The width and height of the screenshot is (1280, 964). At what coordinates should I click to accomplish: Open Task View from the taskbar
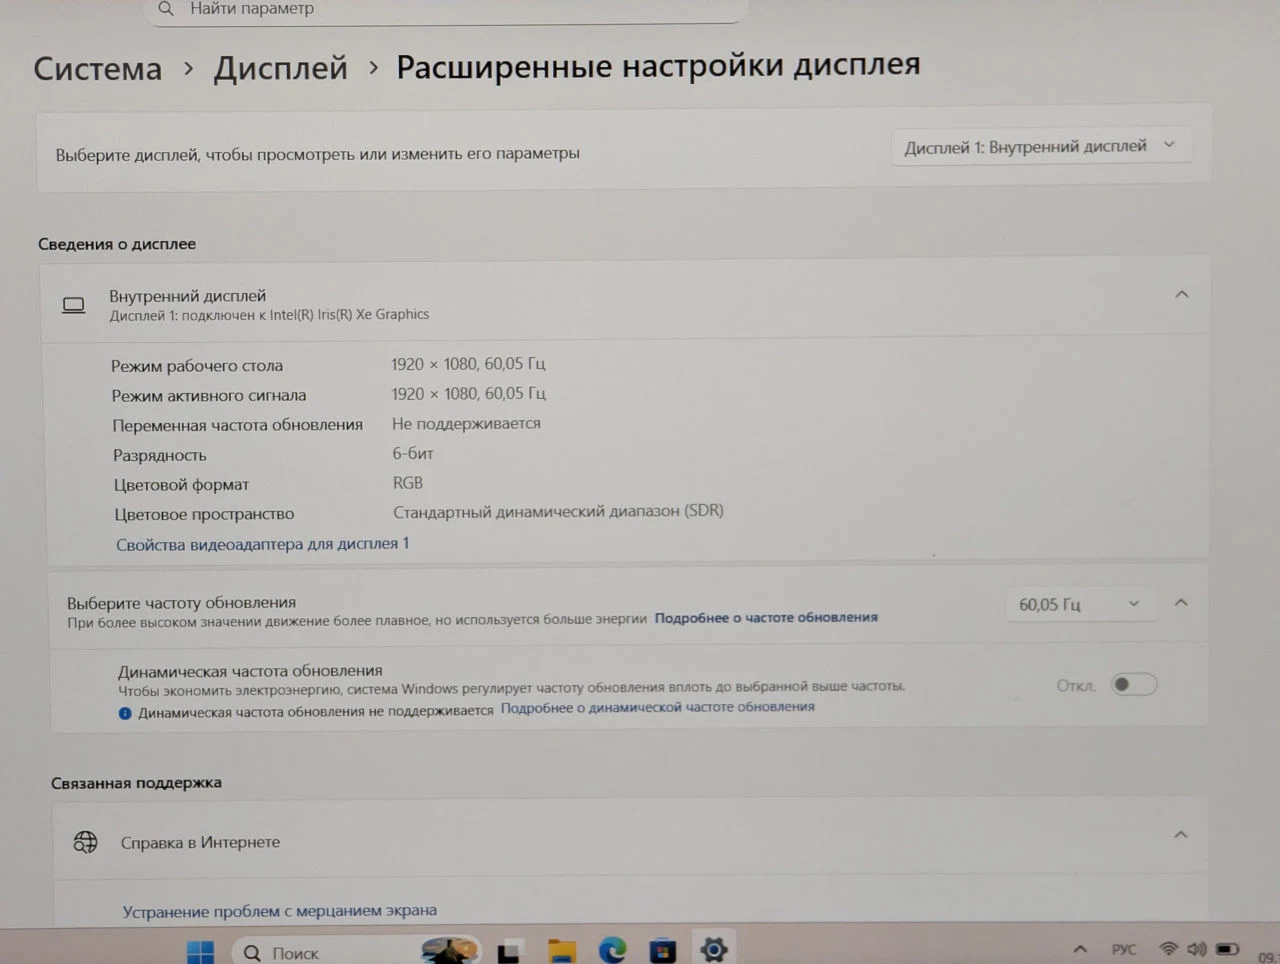coord(509,953)
